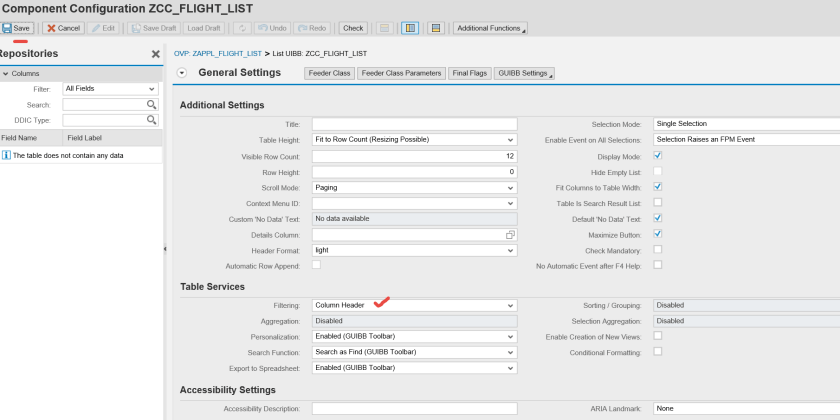
Task: Toggle Fit Columns to Table Width
Action: pyautogui.click(x=657, y=186)
